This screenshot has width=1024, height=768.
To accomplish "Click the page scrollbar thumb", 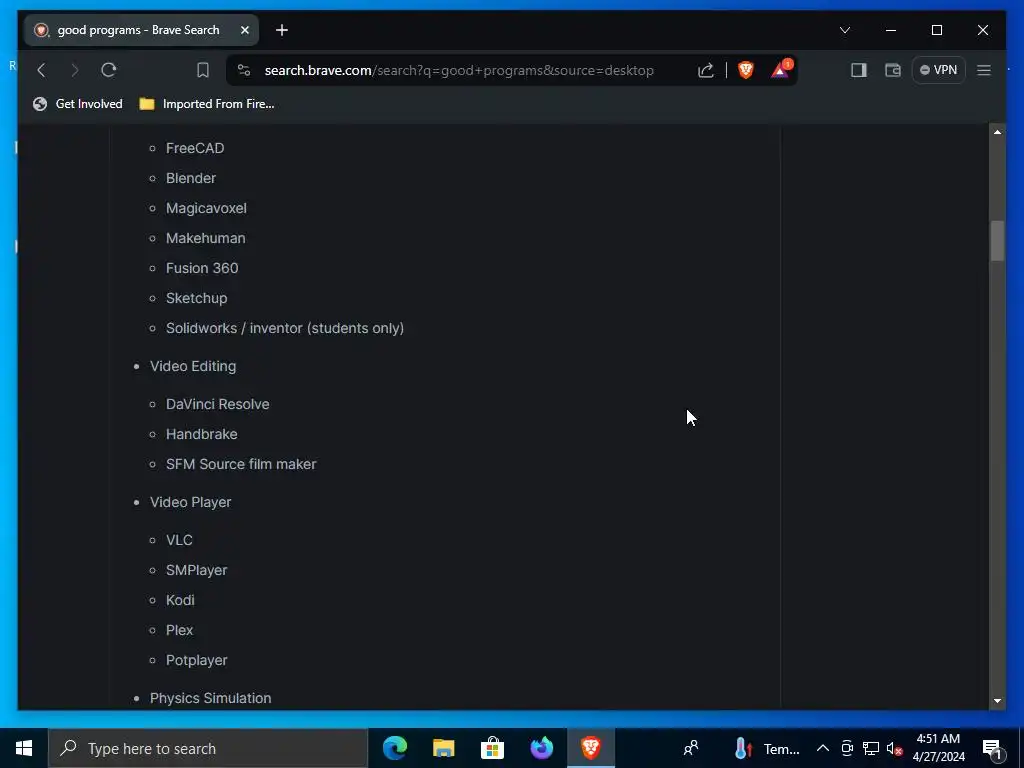I will click(x=997, y=241).
